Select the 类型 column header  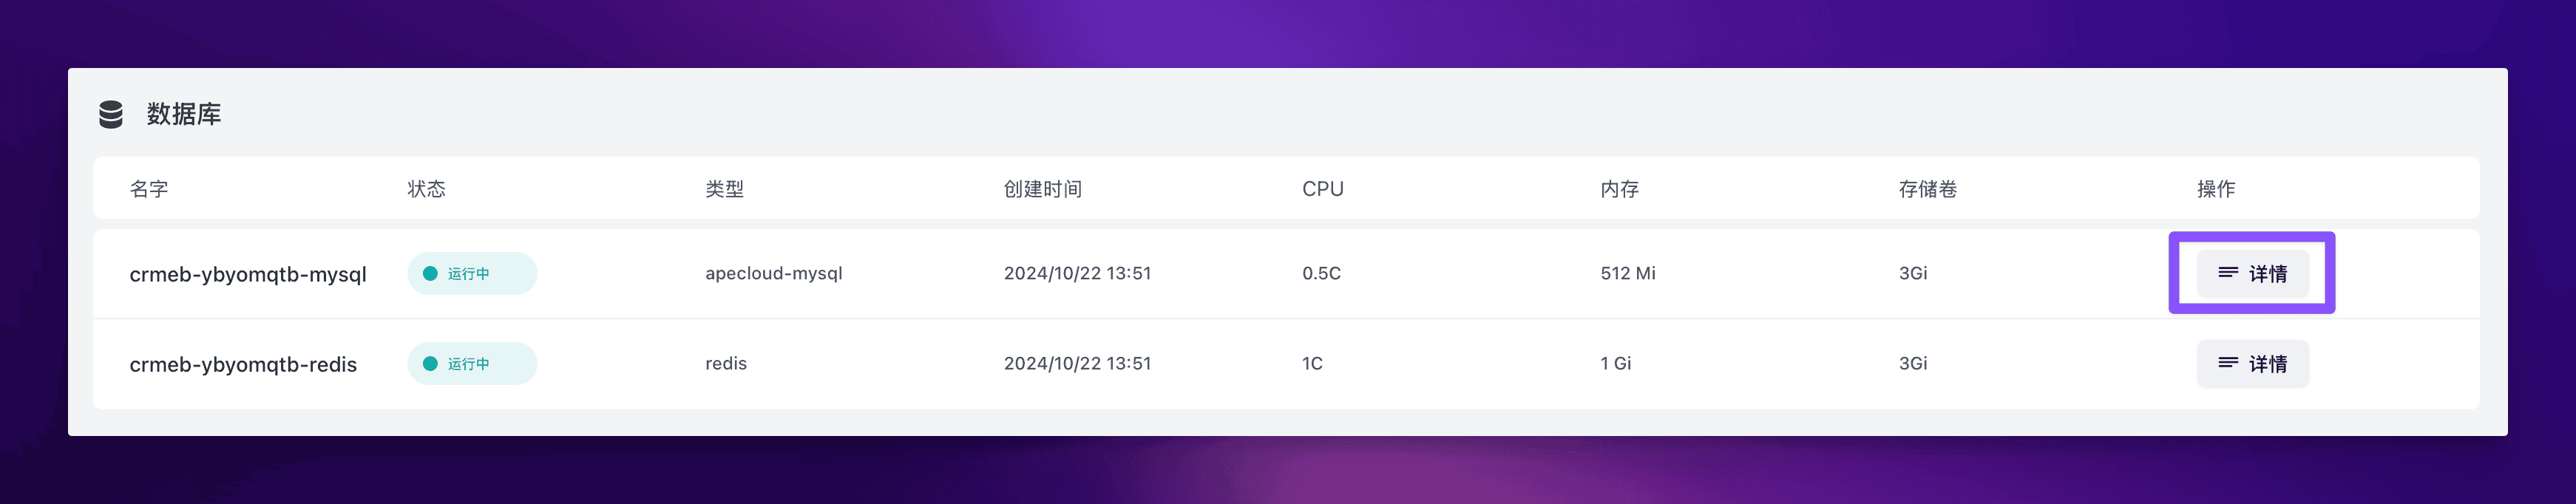(x=723, y=188)
